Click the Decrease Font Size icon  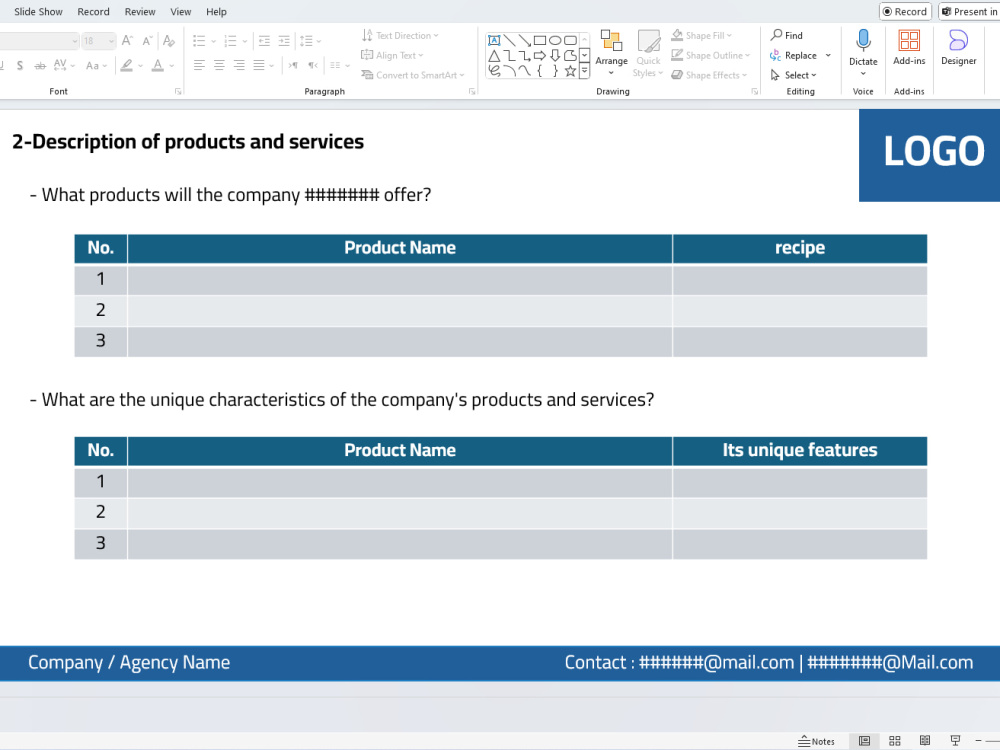coord(147,41)
